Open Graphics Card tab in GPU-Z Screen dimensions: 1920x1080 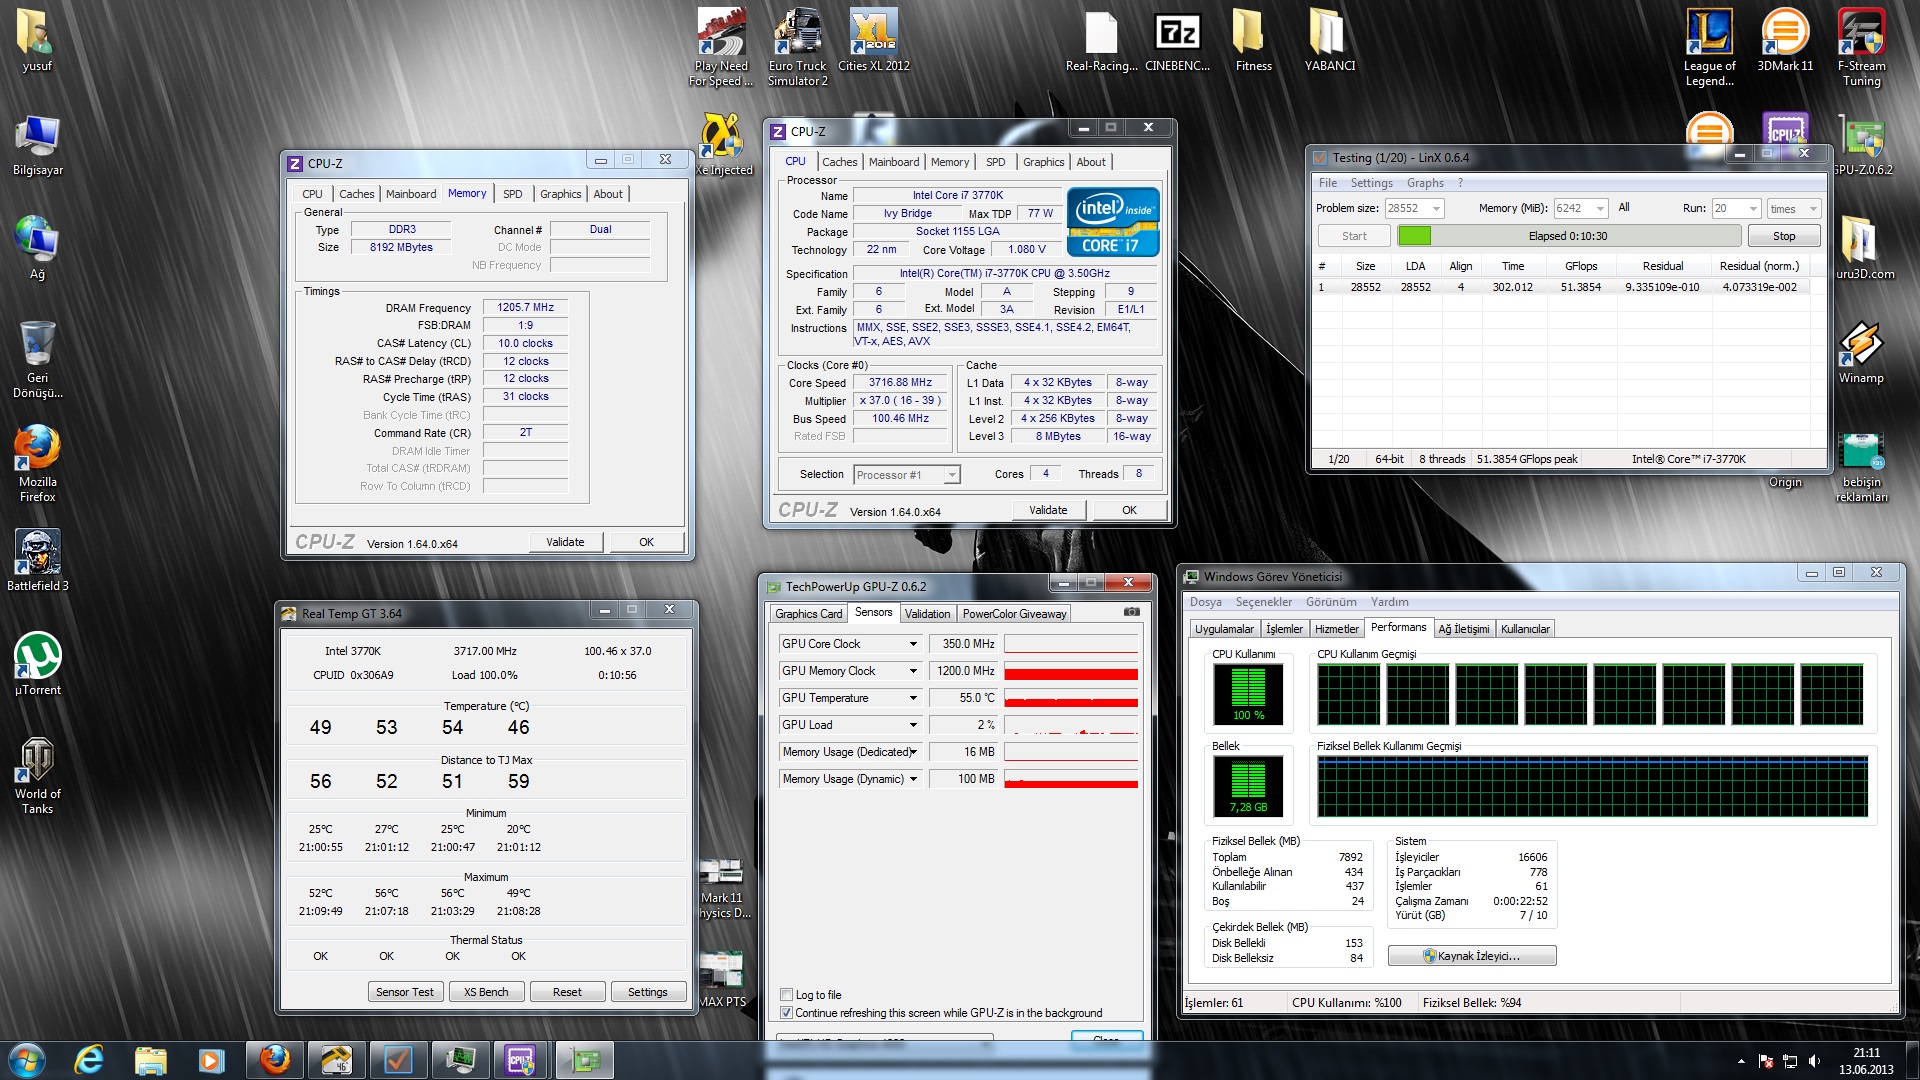click(x=808, y=614)
